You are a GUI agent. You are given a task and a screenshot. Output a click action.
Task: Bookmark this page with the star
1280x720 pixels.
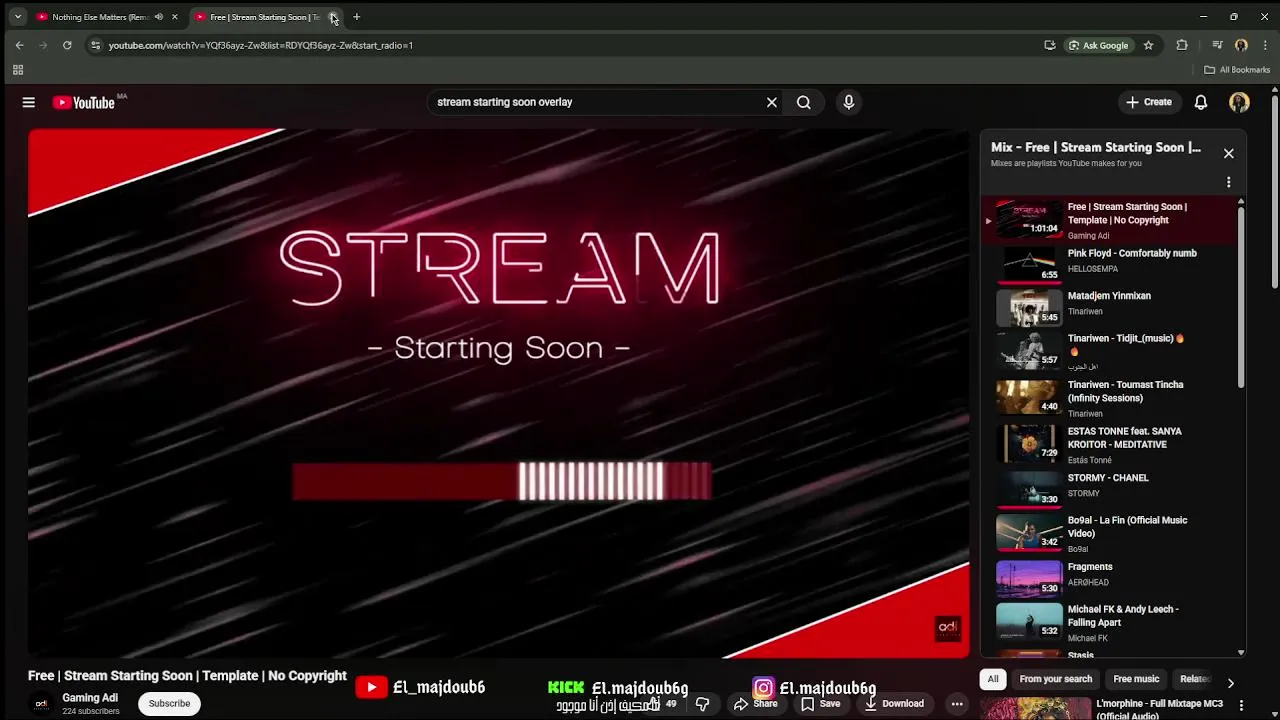tap(1148, 45)
